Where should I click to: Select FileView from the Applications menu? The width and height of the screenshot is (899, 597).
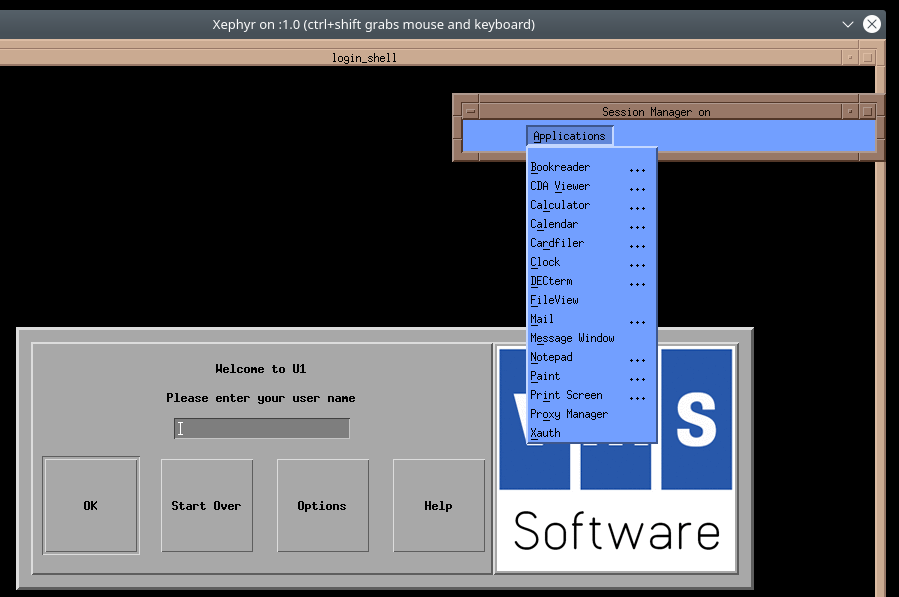click(x=554, y=300)
